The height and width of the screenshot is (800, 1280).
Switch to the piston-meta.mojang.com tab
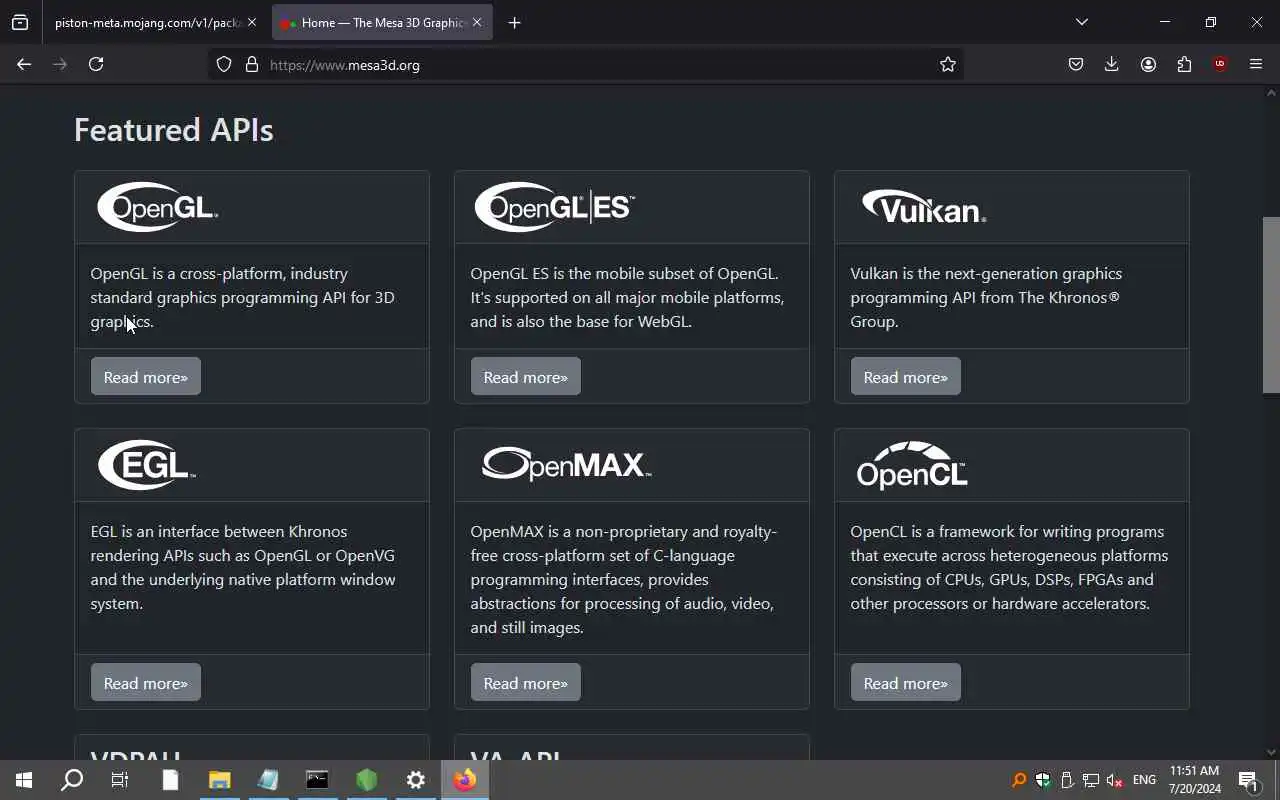(148, 22)
